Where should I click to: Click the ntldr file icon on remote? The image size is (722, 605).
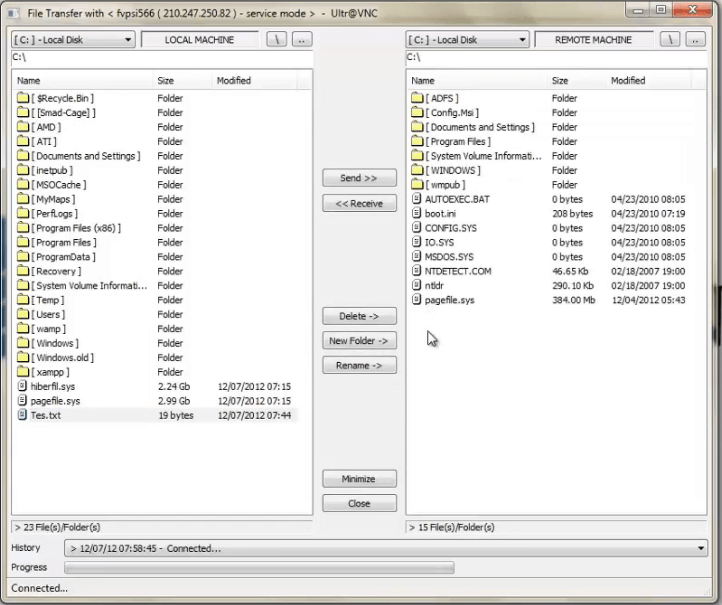pyautogui.click(x=417, y=286)
